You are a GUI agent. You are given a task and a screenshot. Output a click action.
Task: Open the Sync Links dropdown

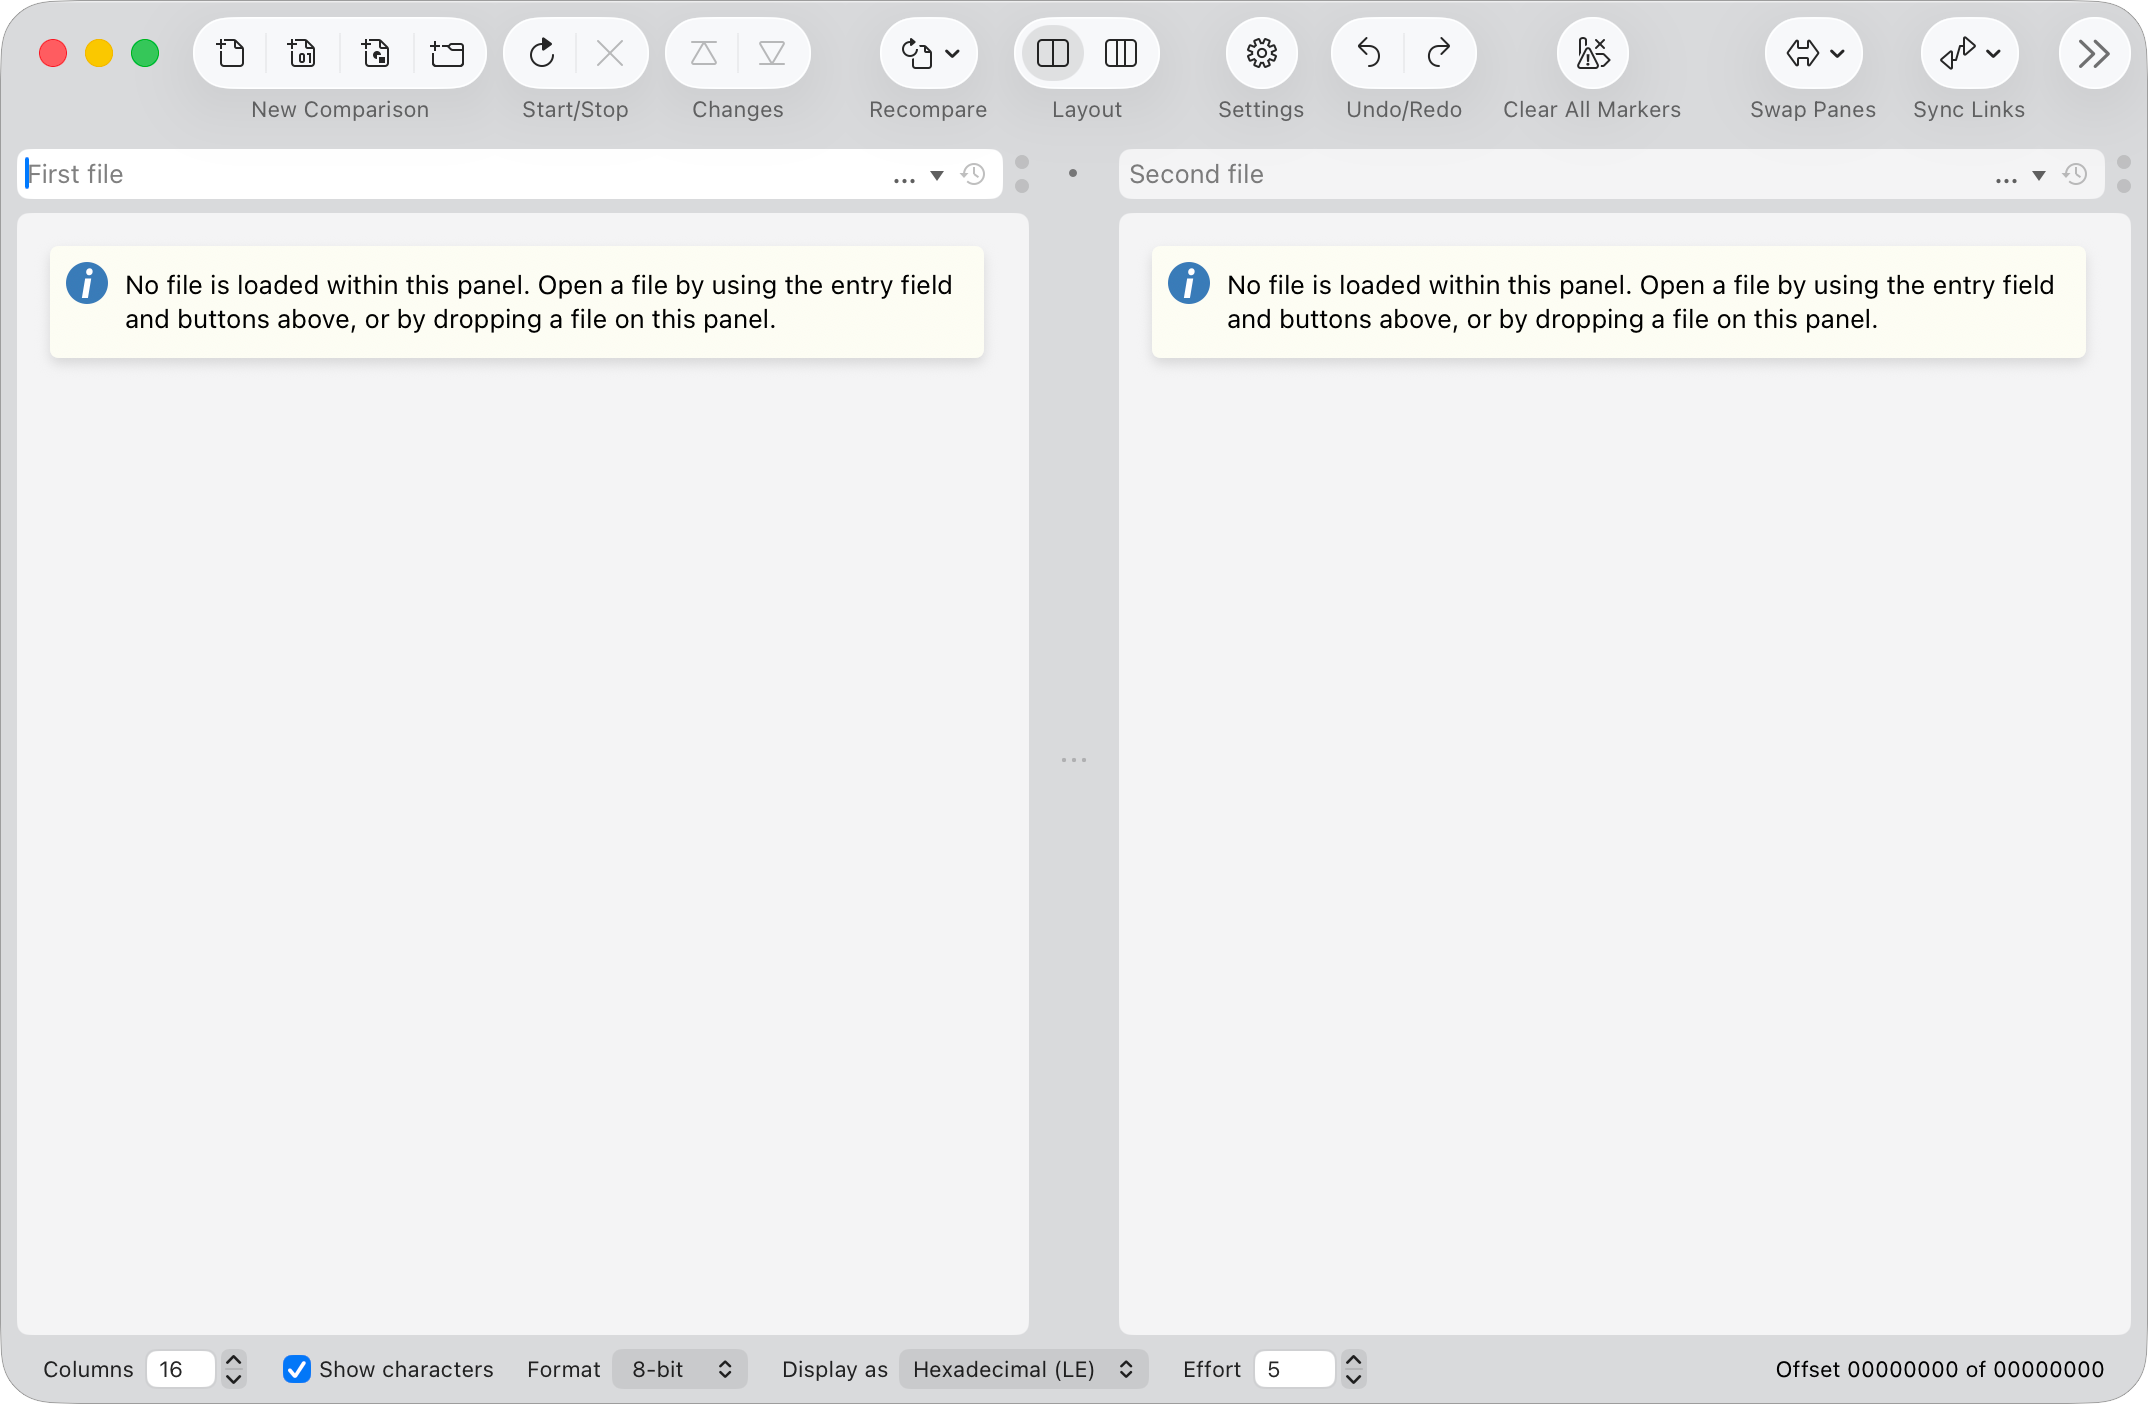(x=1970, y=53)
